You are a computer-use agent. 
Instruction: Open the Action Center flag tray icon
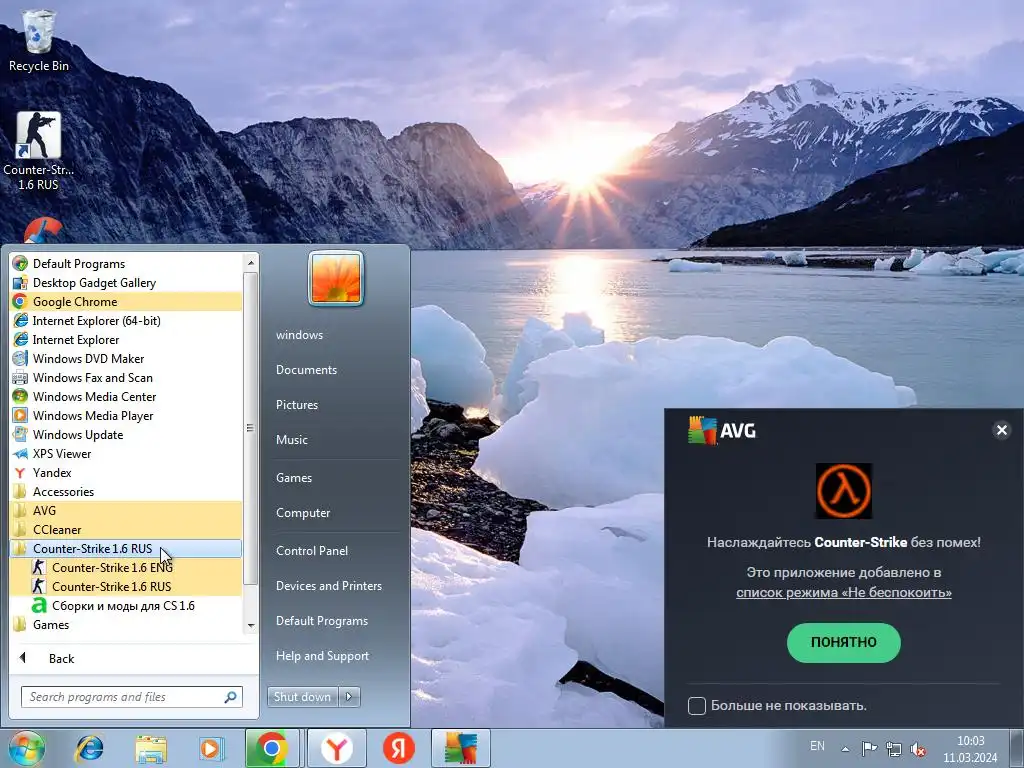tap(869, 748)
